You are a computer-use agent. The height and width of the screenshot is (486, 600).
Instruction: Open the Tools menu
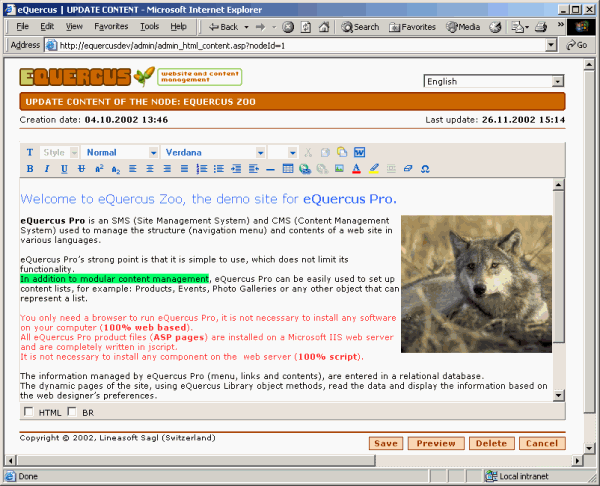pyautogui.click(x=149, y=26)
